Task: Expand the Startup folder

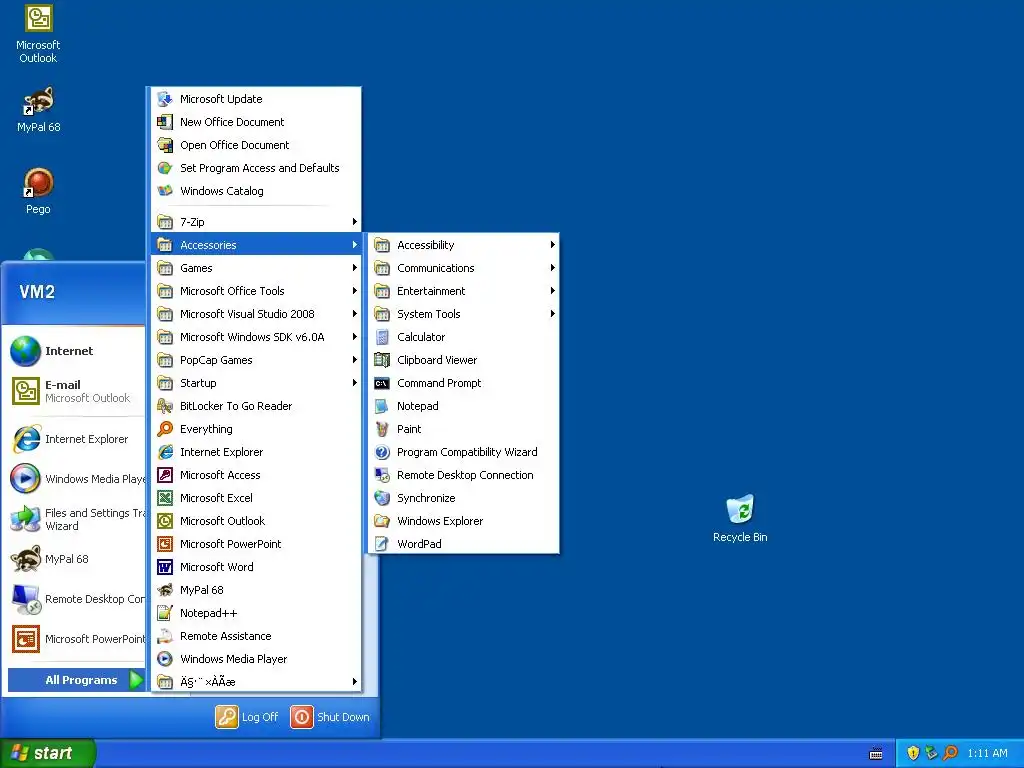Action: (257, 383)
